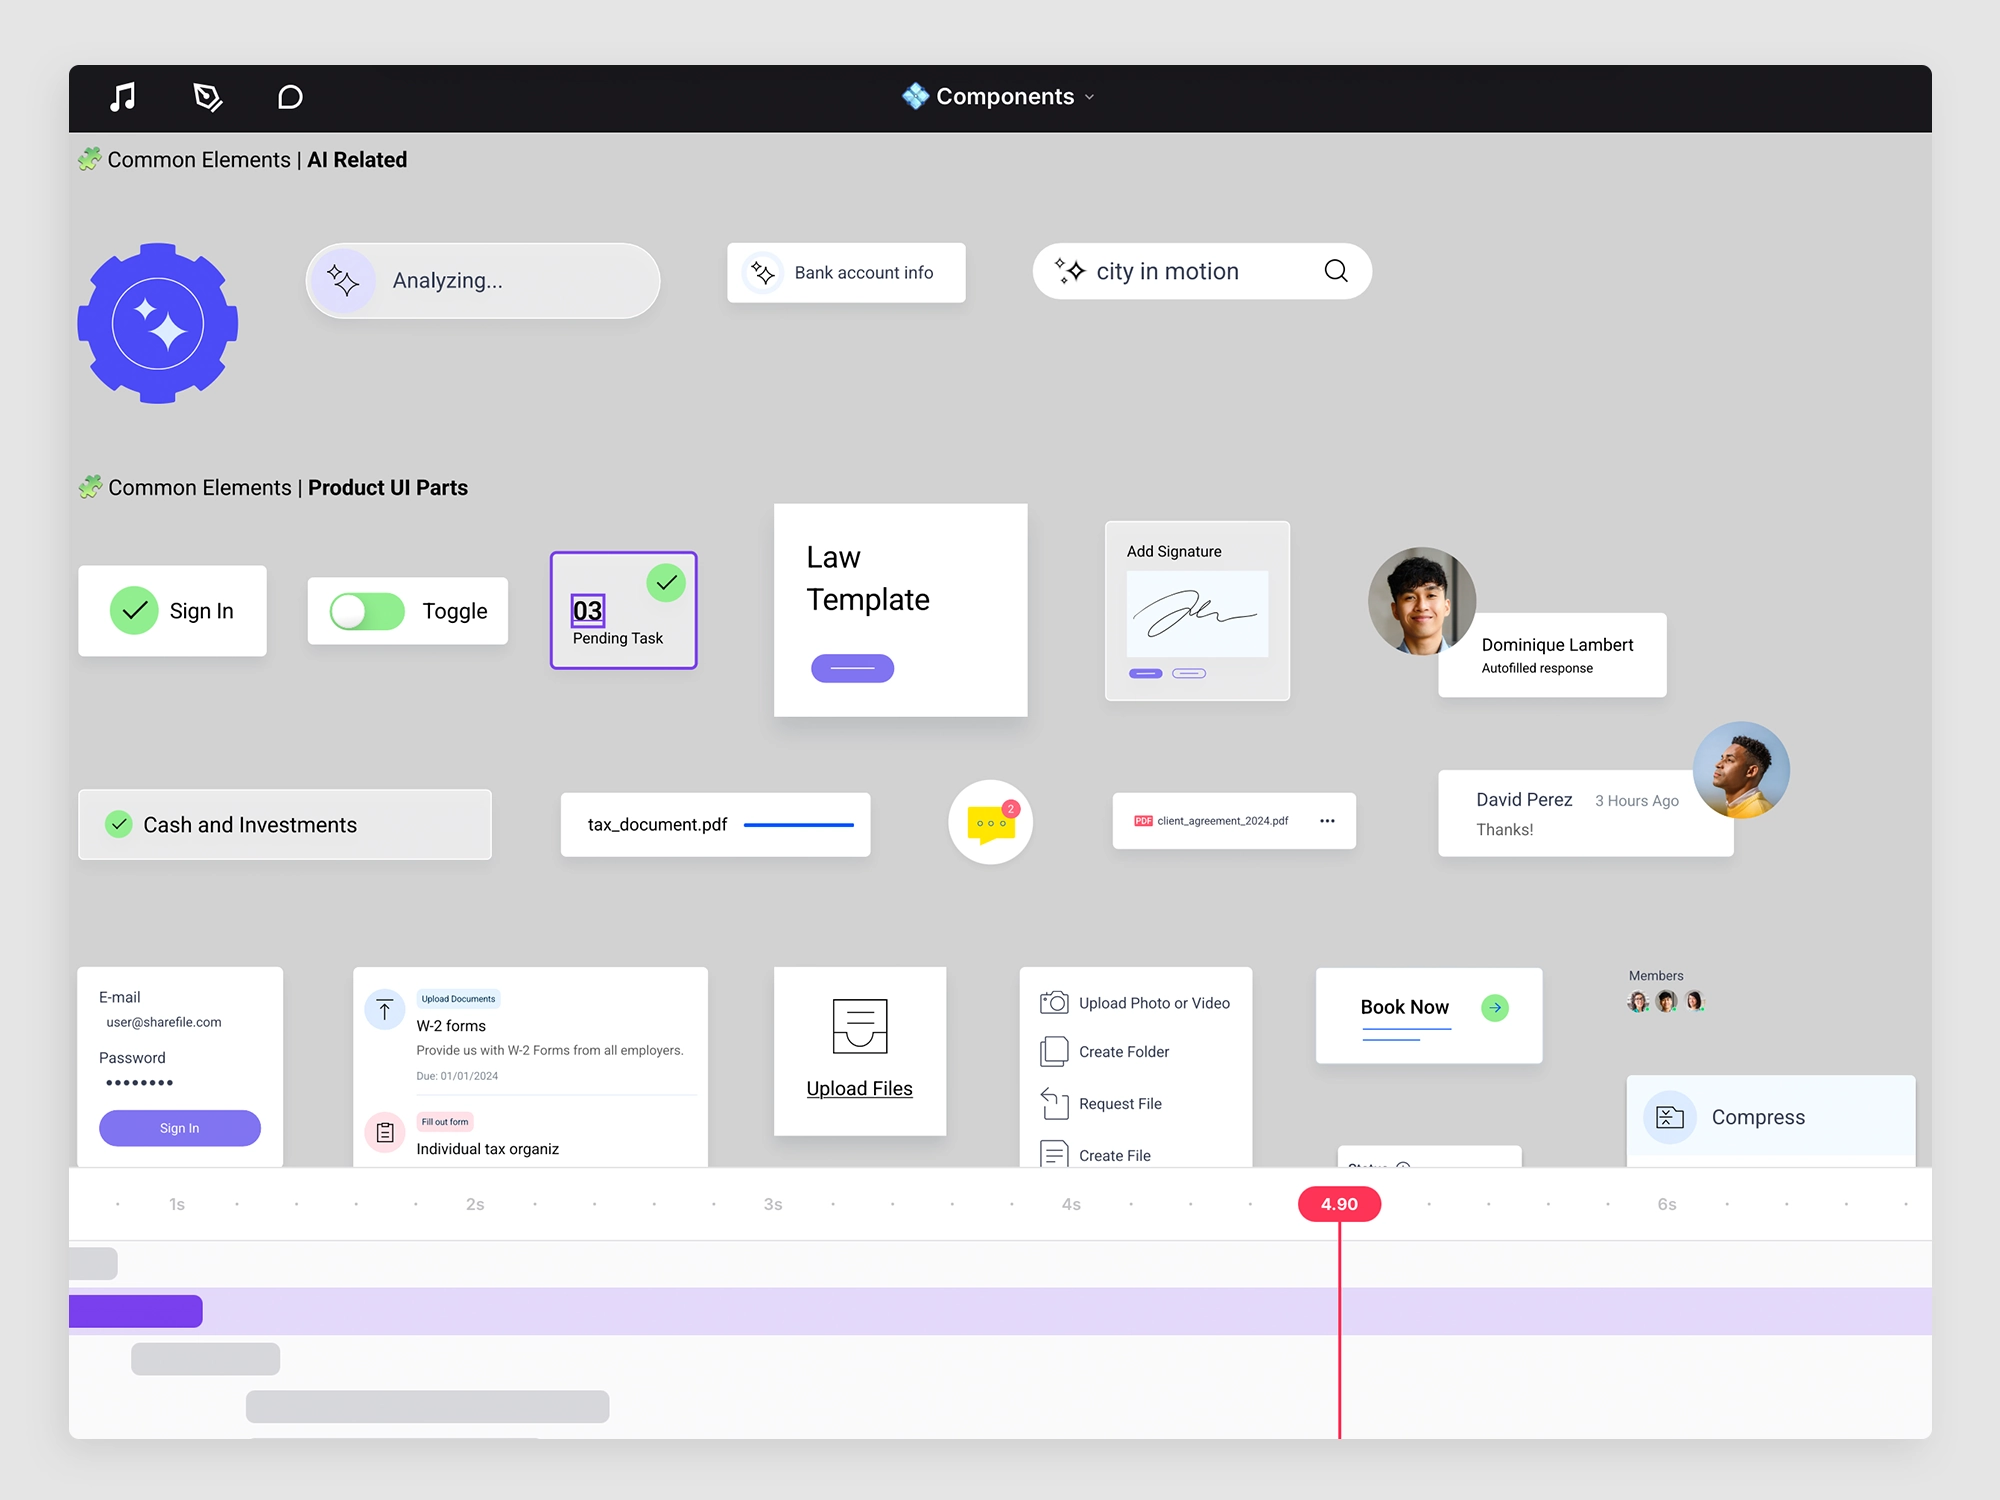Open the three-dot menu on client_agreement_2024.pdf
Viewport: 2000px width, 1500px height.
[1327, 821]
